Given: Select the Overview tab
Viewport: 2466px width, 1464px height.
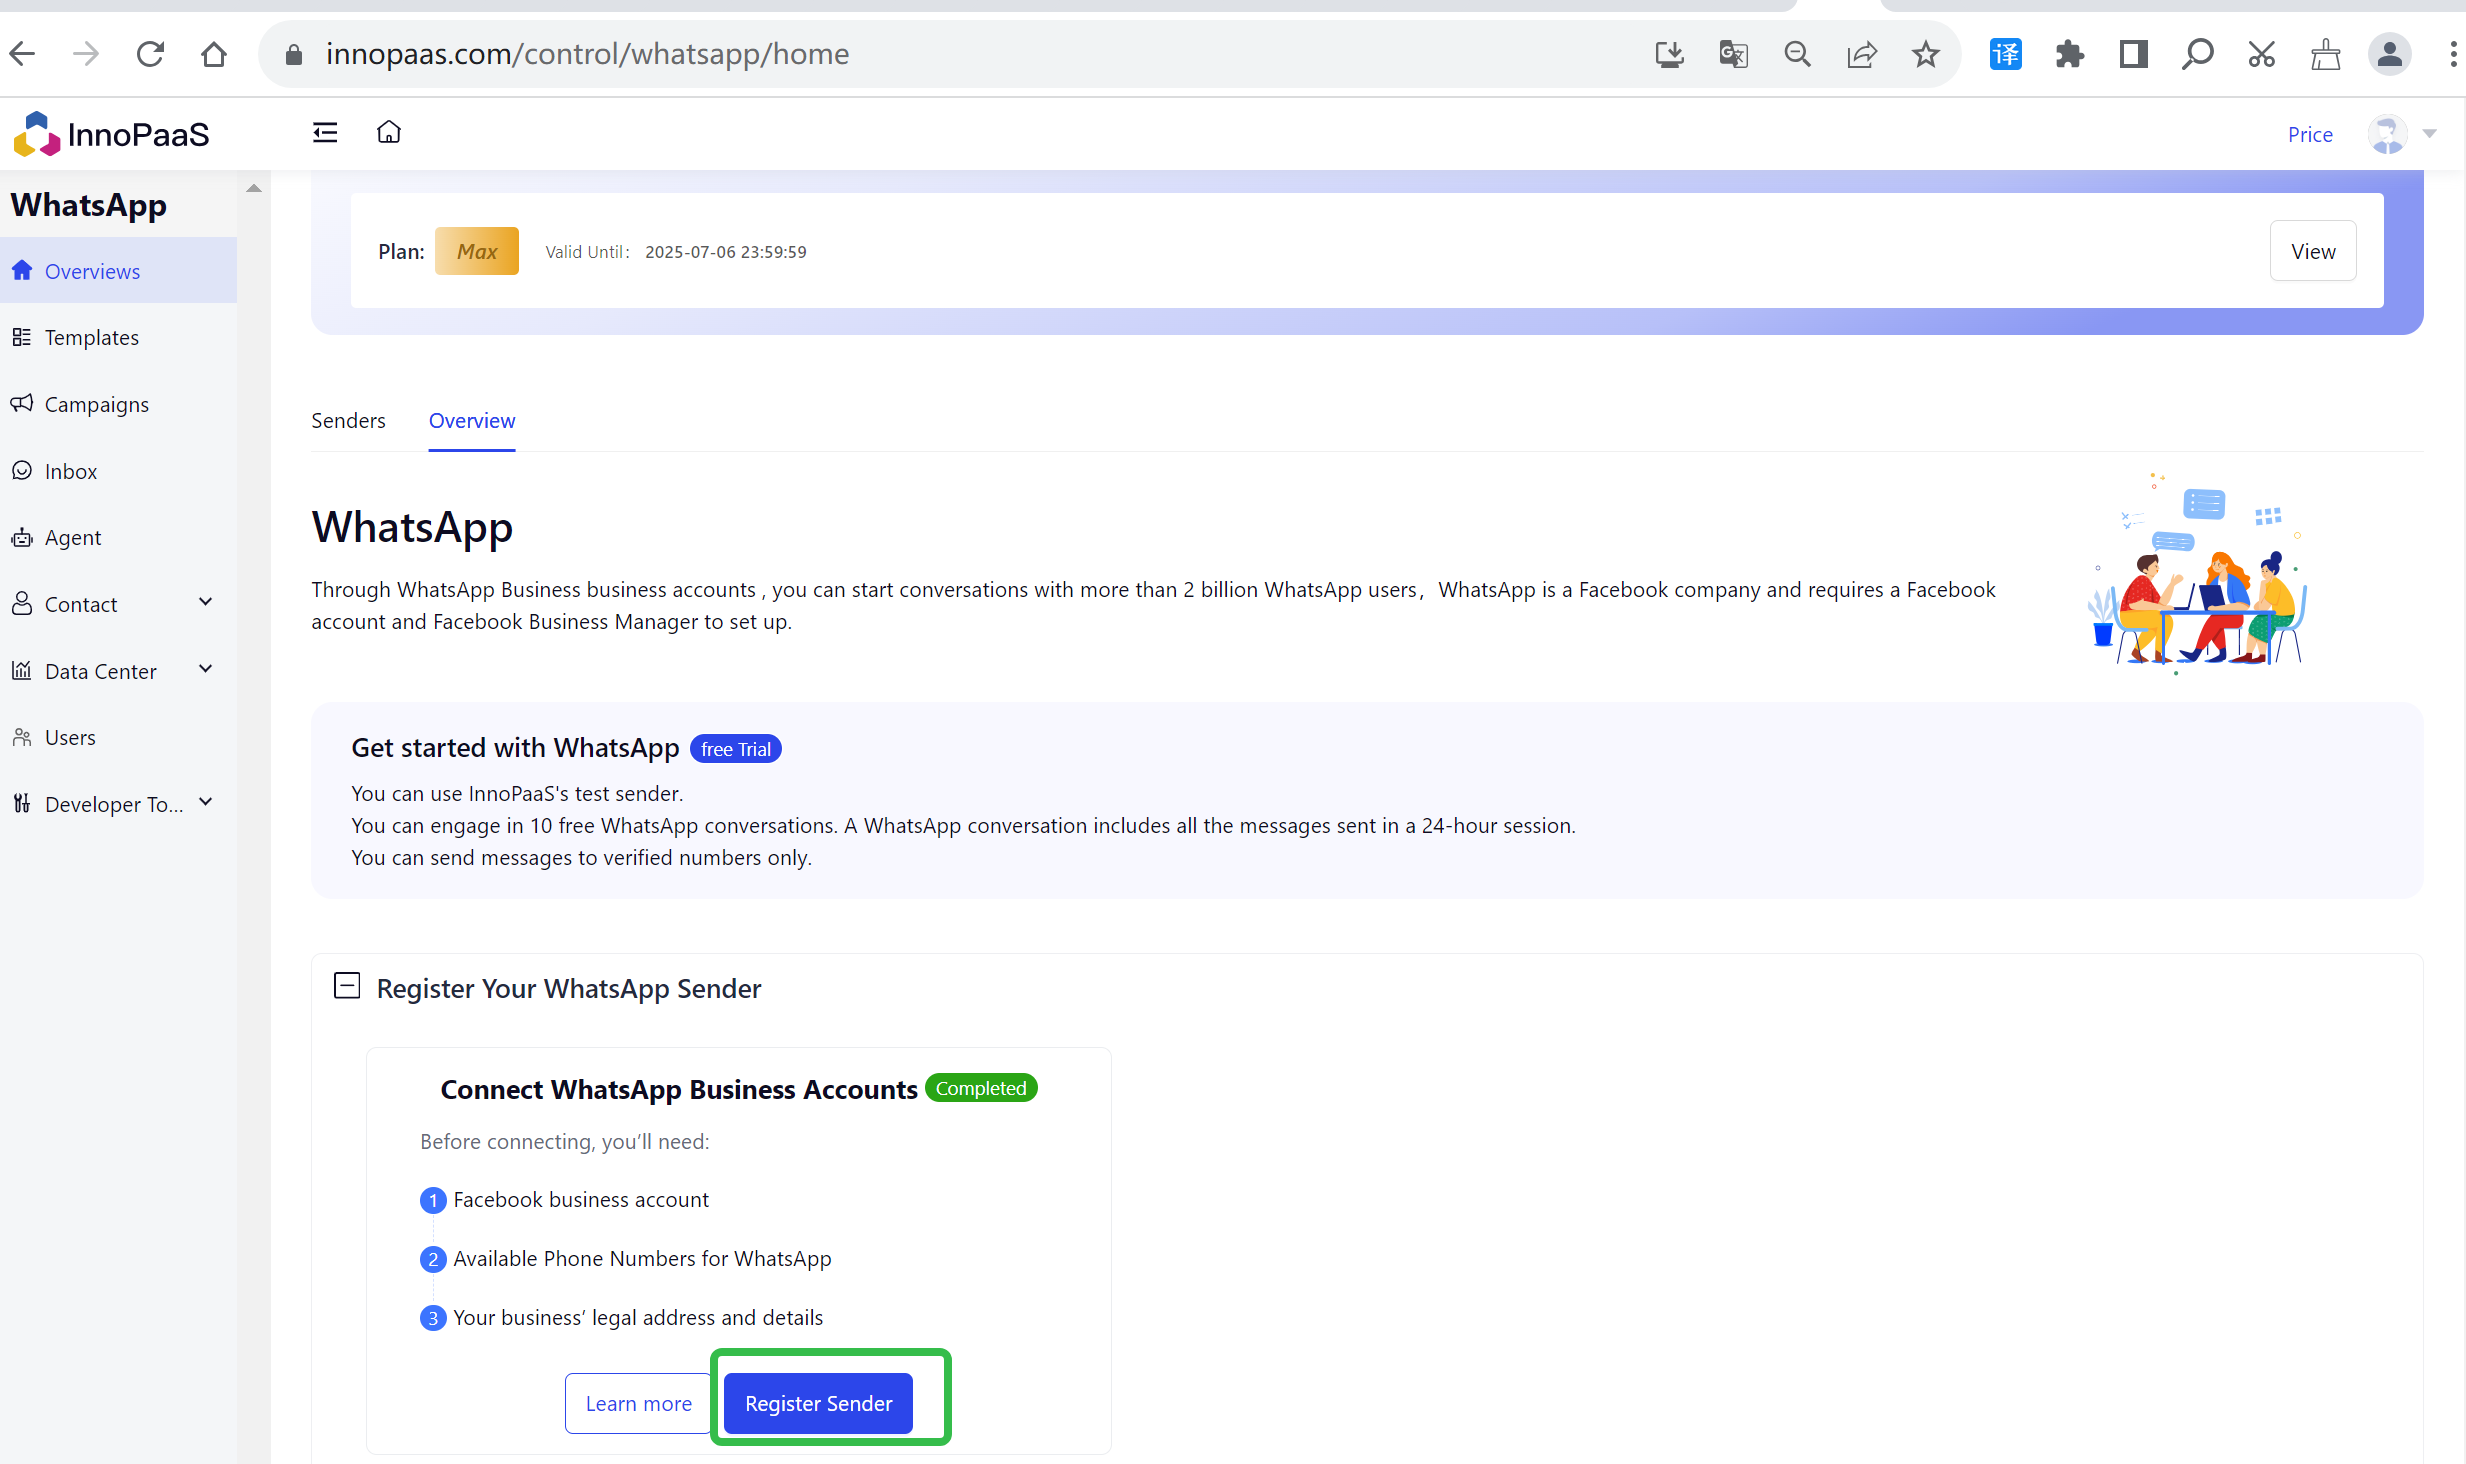Looking at the screenshot, I should [472, 420].
